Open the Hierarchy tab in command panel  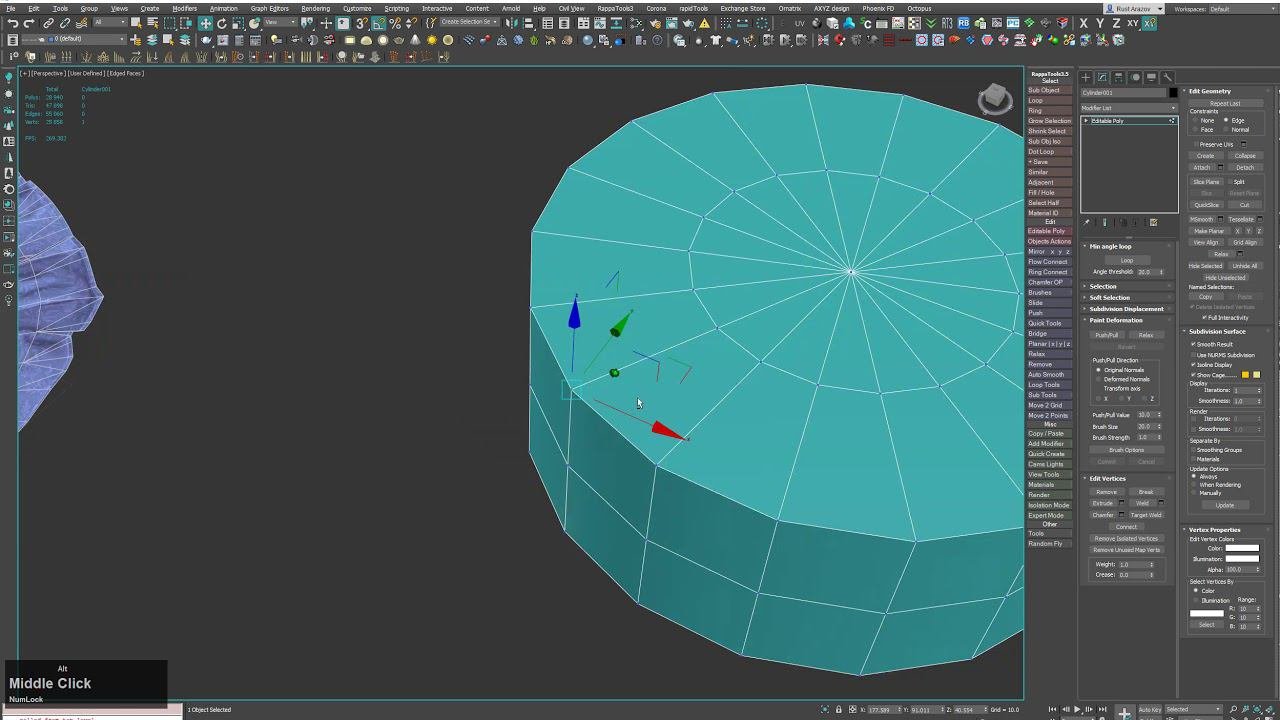(1118, 77)
